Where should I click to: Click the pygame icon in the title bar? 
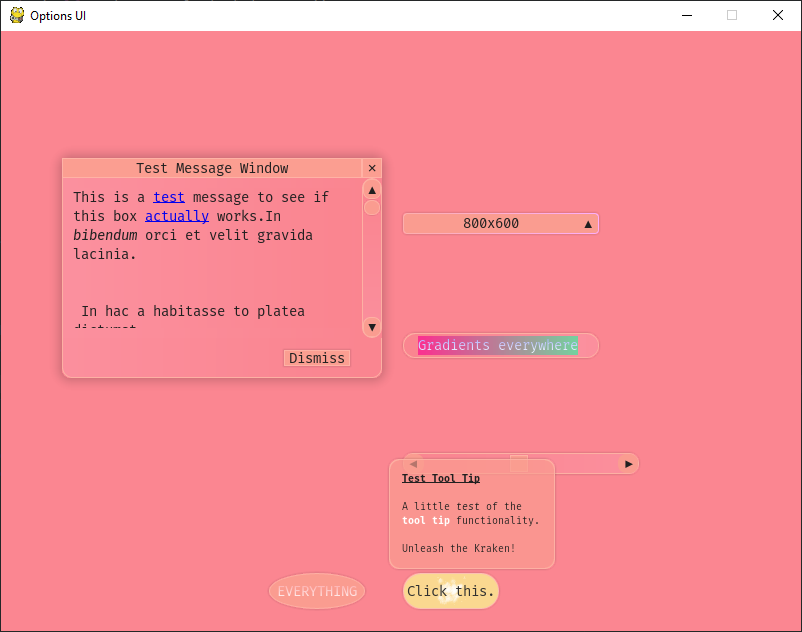click(x=17, y=15)
